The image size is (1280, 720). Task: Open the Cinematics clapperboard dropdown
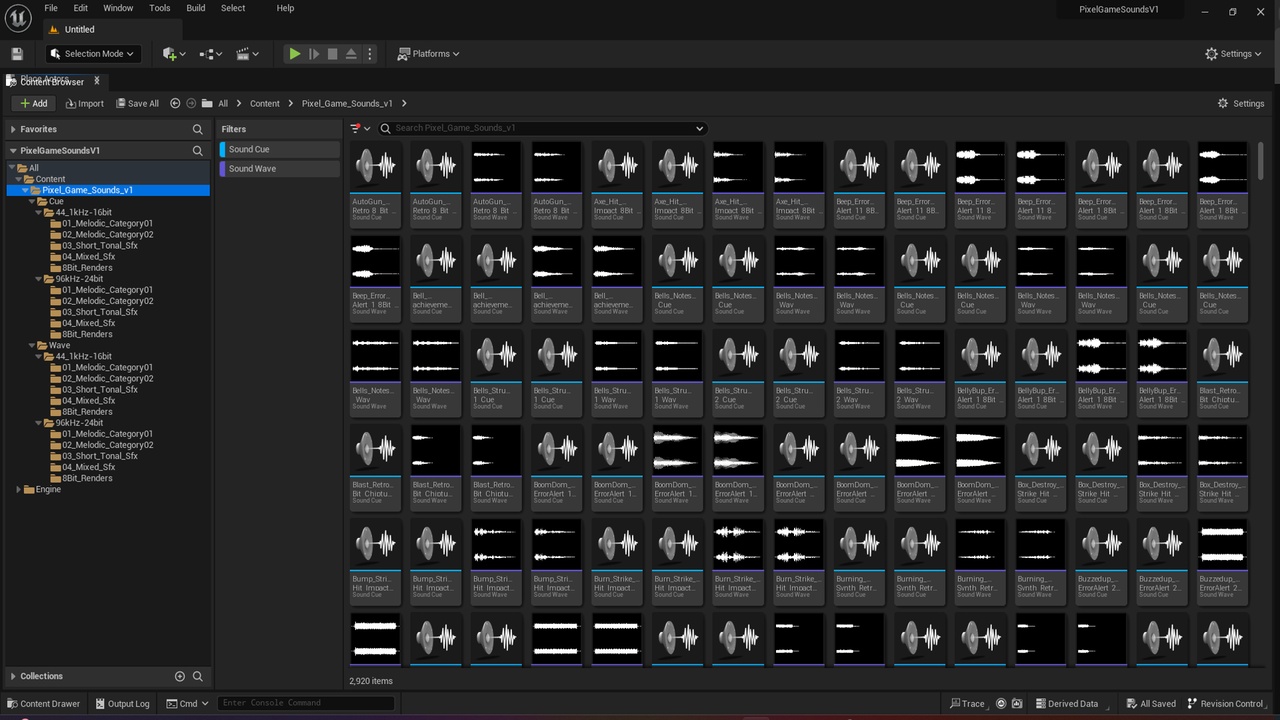pyautogui.click(x=247, y=54)
